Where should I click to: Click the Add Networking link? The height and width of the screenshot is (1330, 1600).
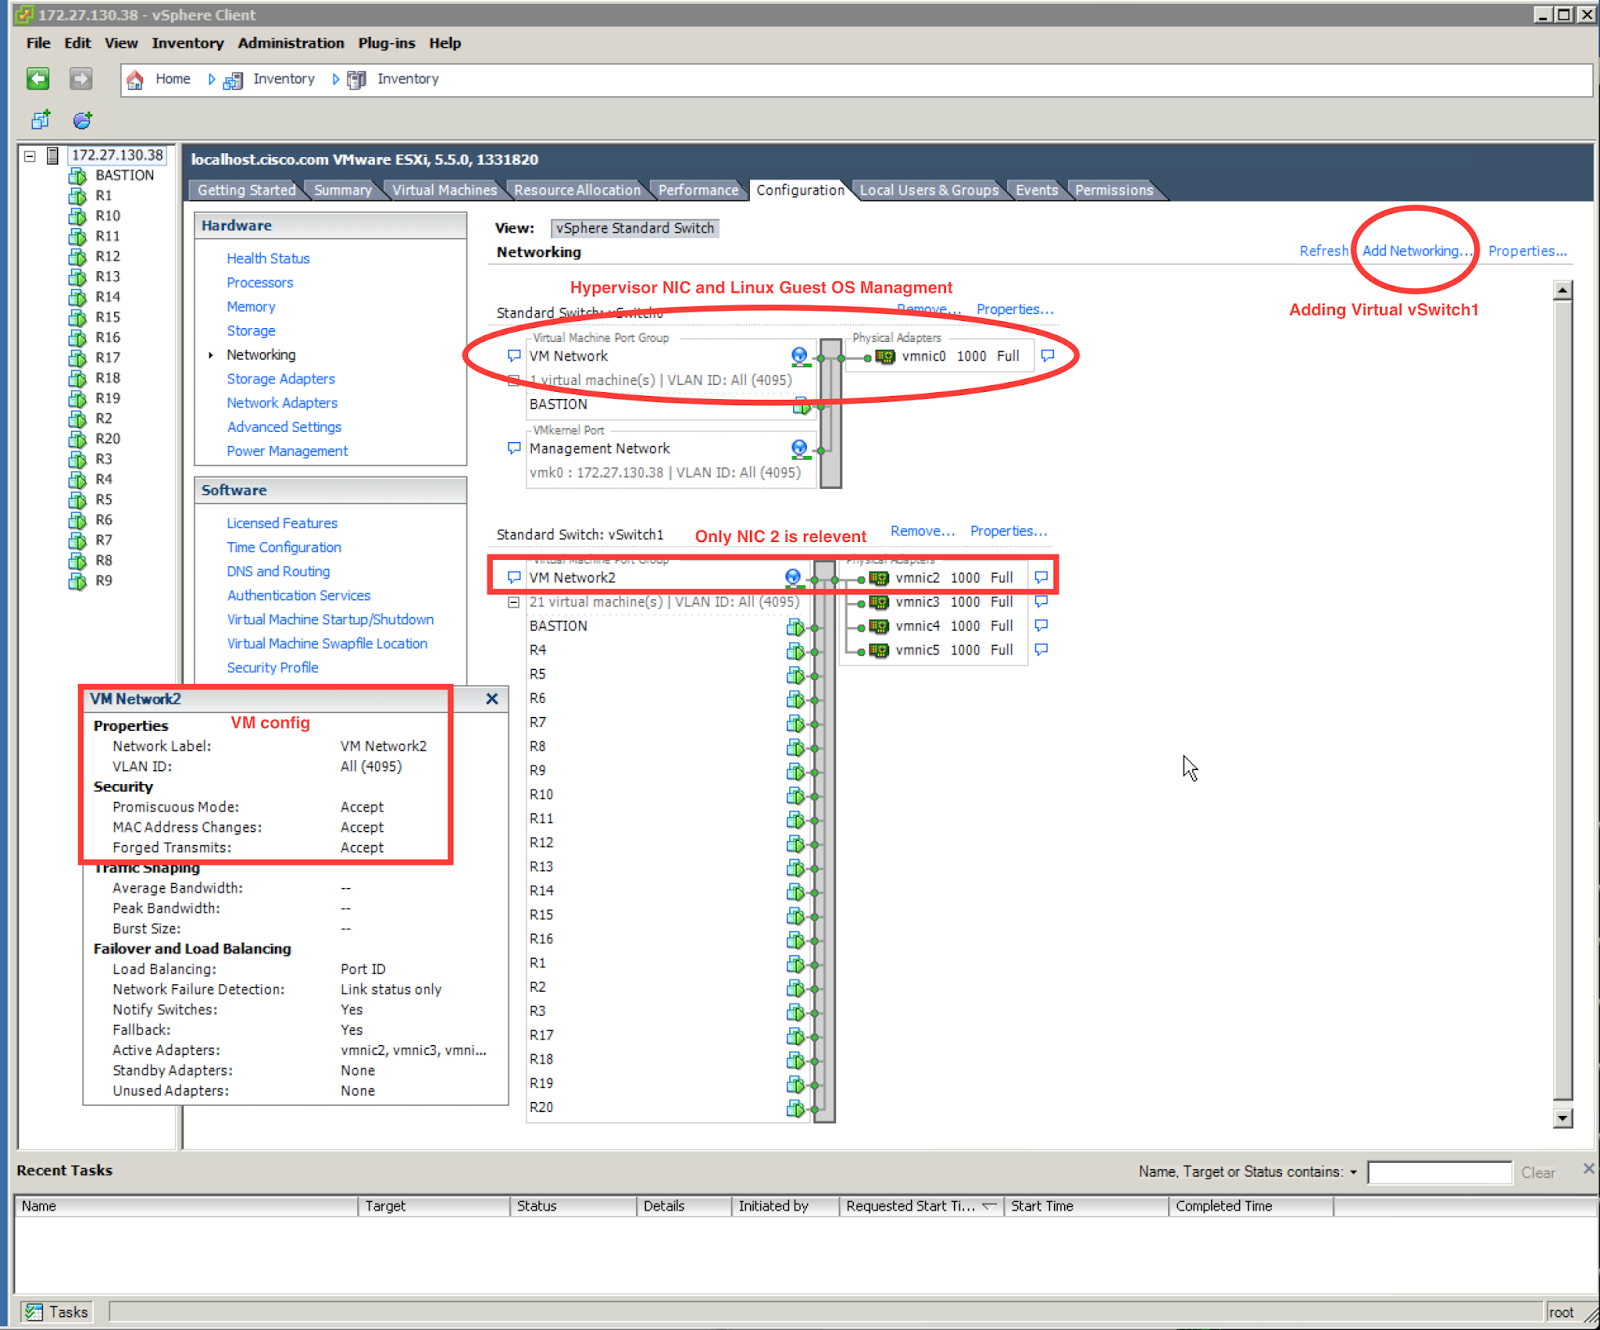point(1414,251)
